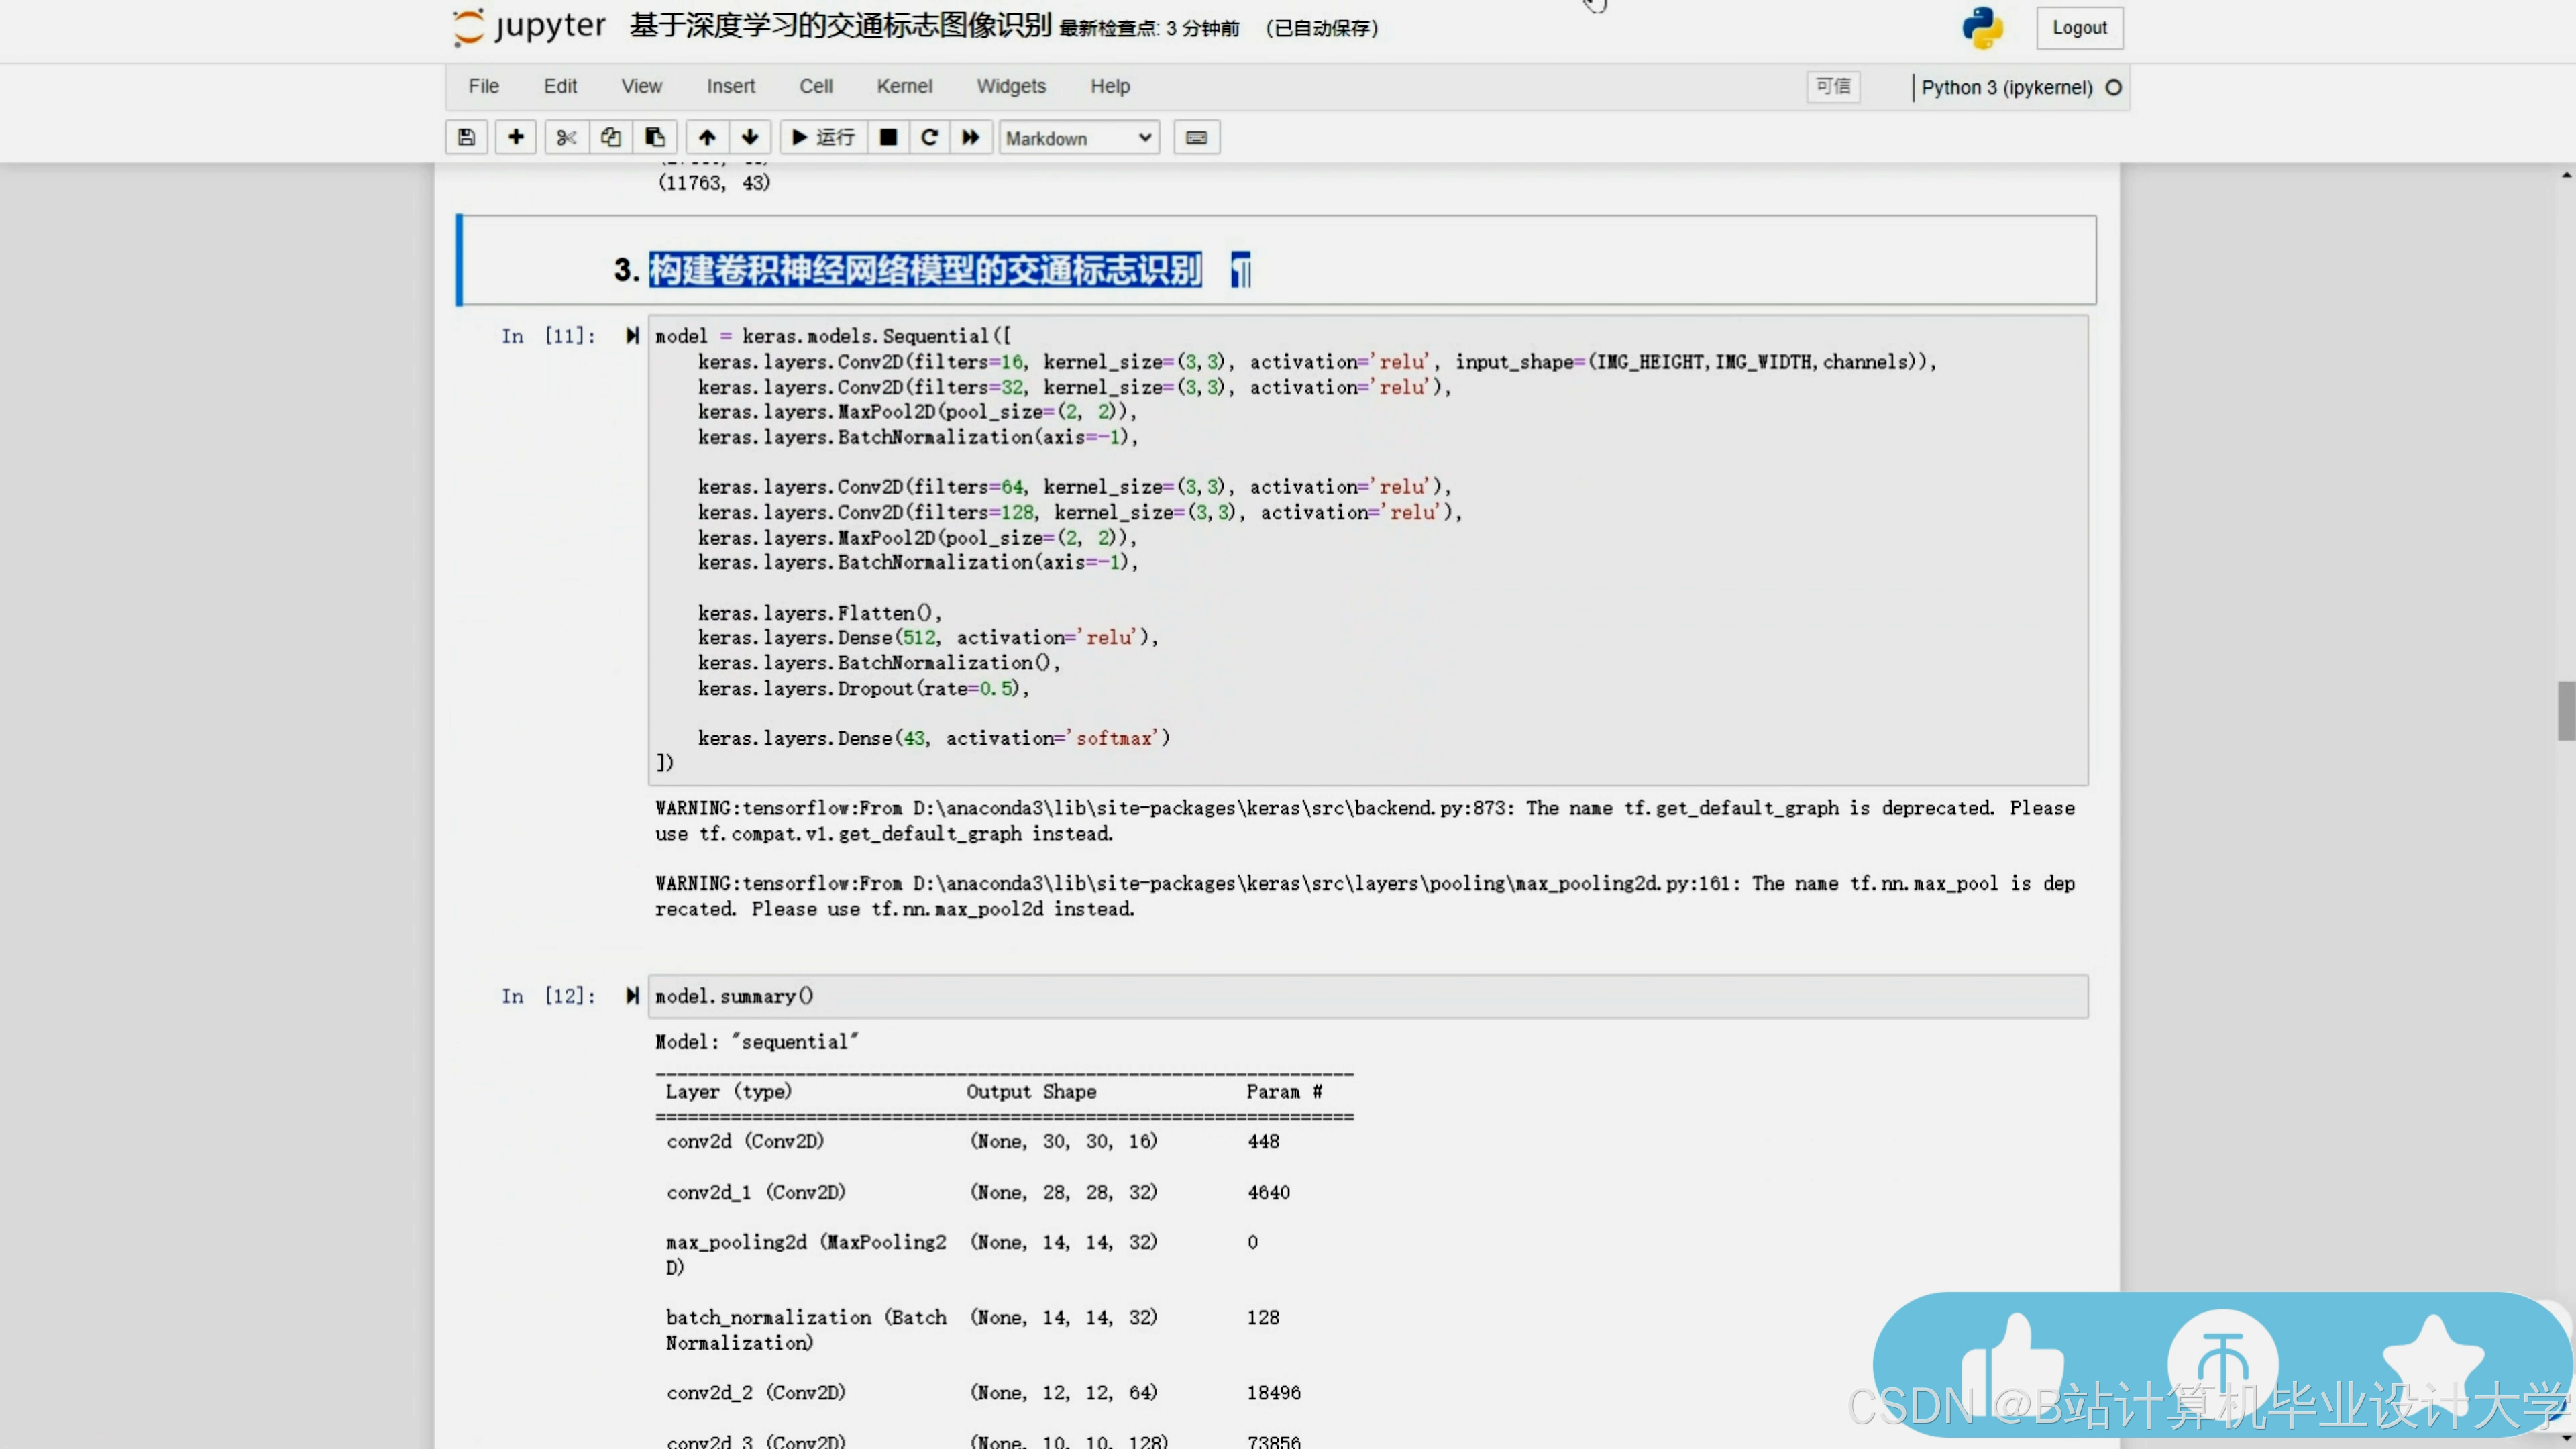The image size is (2576, 1449).
Task: Move selected cell down arrow
Action: (750, 138)
